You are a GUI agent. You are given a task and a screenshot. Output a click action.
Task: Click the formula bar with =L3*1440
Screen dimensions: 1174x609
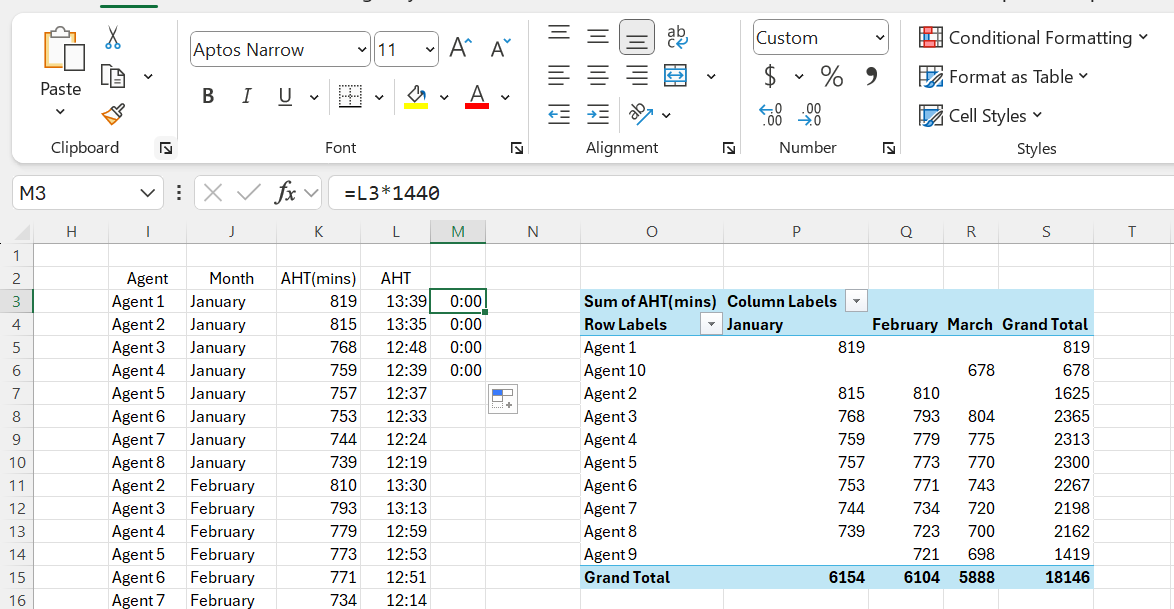point(751,193)
